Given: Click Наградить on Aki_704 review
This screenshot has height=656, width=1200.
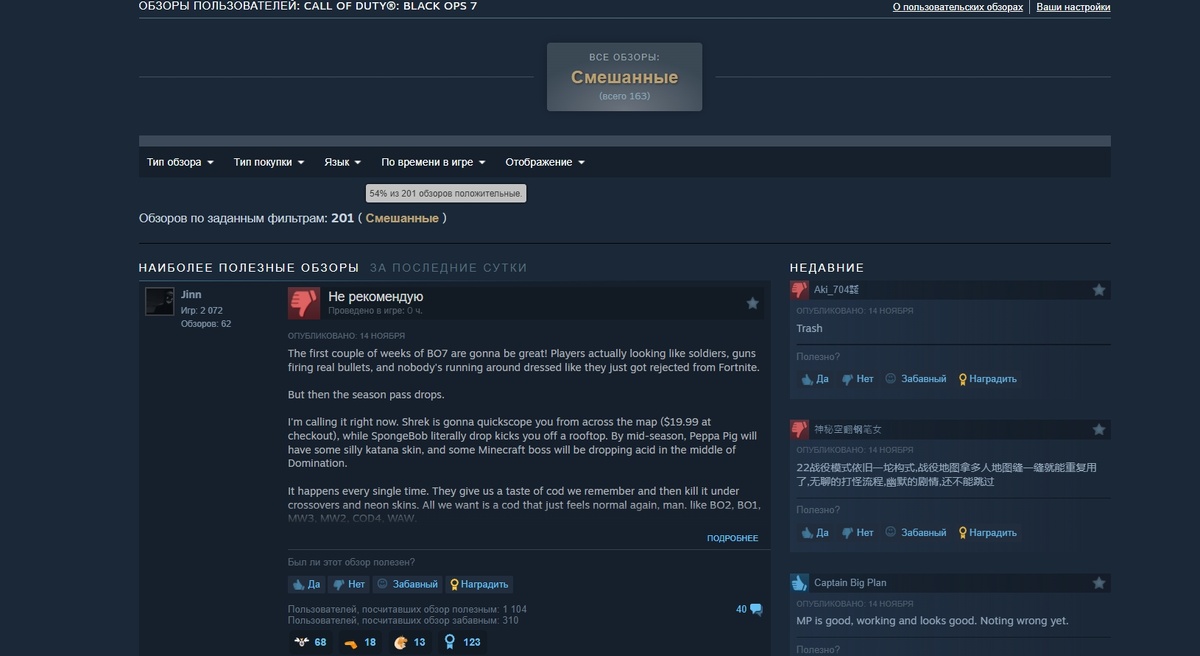Looking at the screenshot, I should click(x=988, y=379).
